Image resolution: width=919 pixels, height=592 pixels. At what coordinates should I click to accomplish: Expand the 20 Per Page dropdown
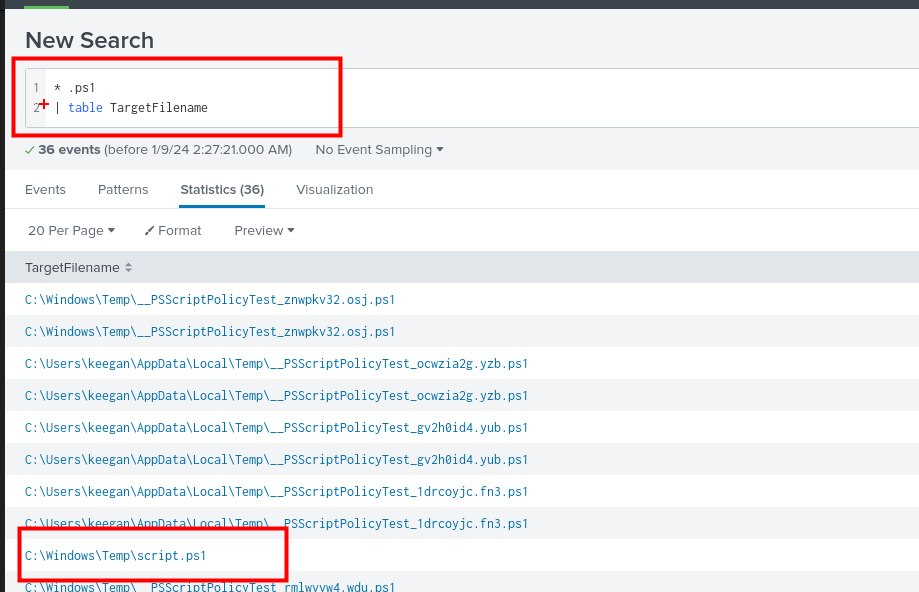71,231
